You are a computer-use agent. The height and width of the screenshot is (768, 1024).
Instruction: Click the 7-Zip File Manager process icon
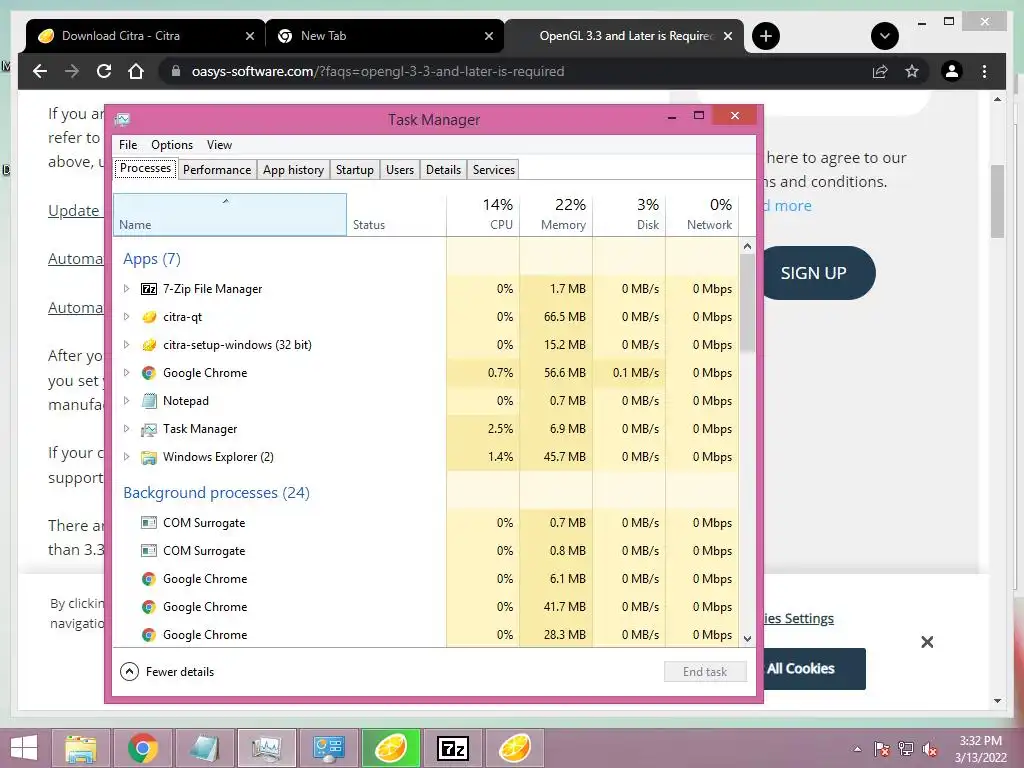pos(149,289)
